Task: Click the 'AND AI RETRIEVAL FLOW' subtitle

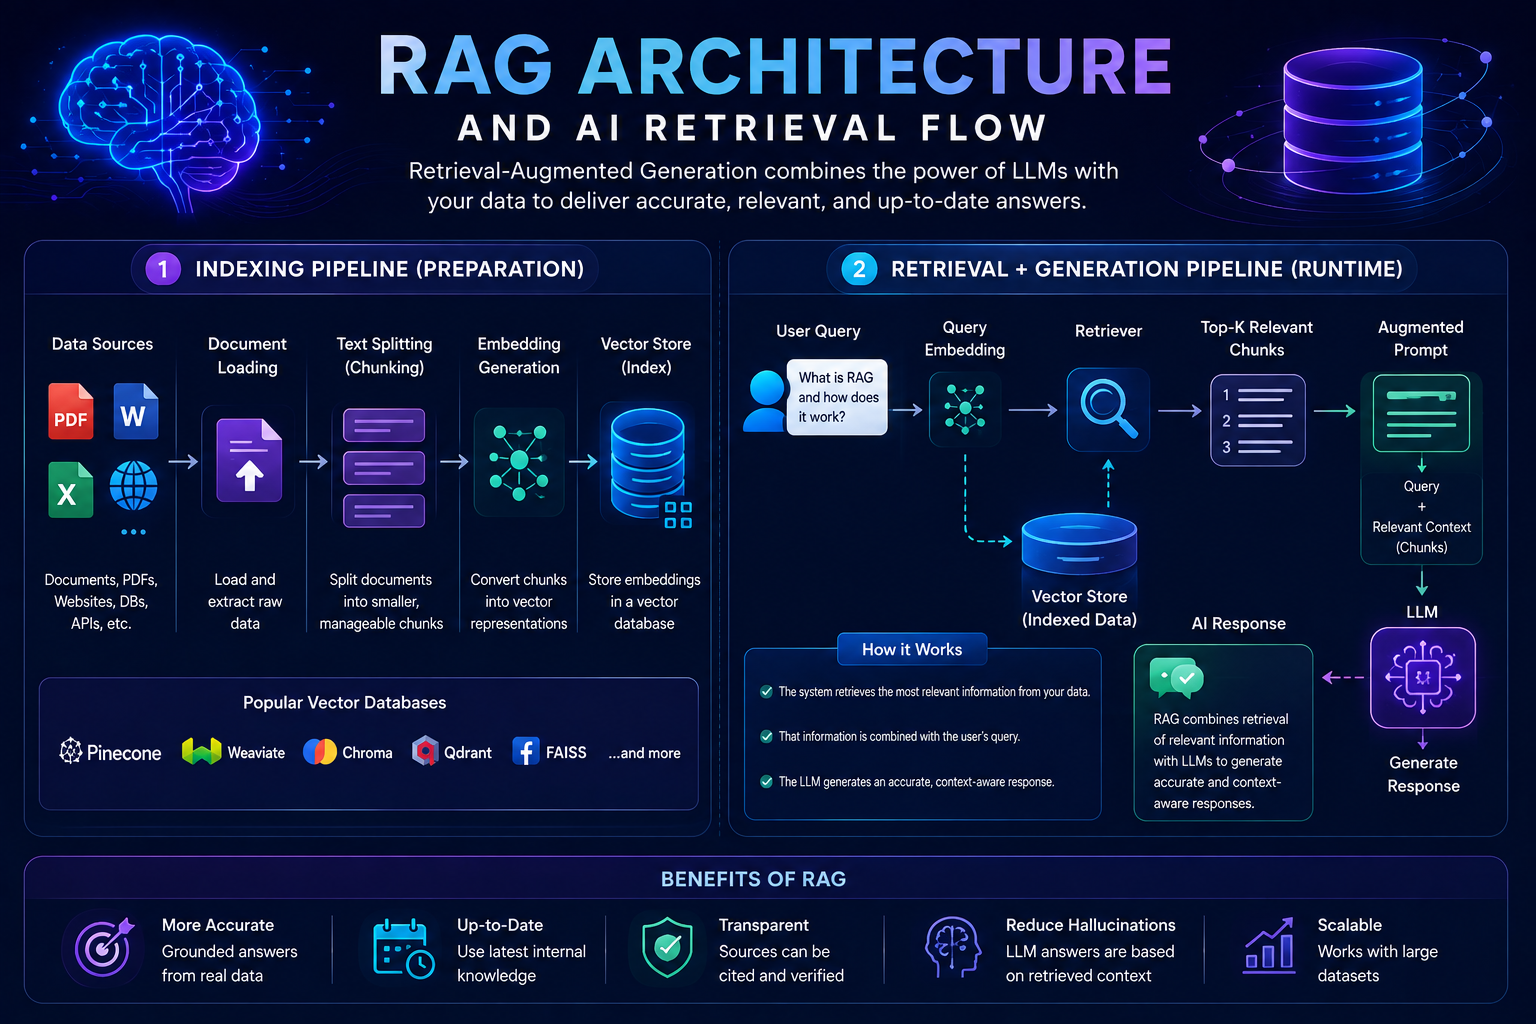Action: (752, 128)
